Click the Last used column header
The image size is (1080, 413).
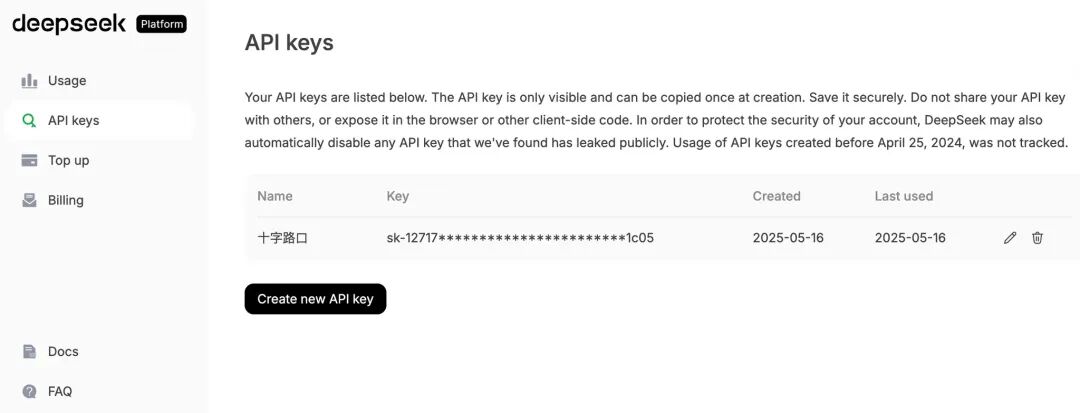coord(904,196)
